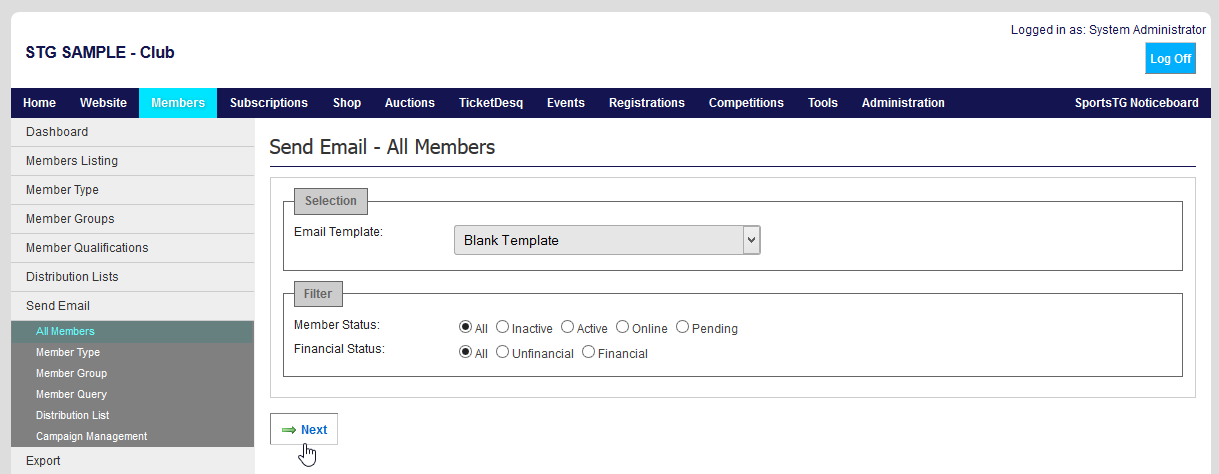Choose Online member status option
1219x474 pixels.
coord(623,327)
